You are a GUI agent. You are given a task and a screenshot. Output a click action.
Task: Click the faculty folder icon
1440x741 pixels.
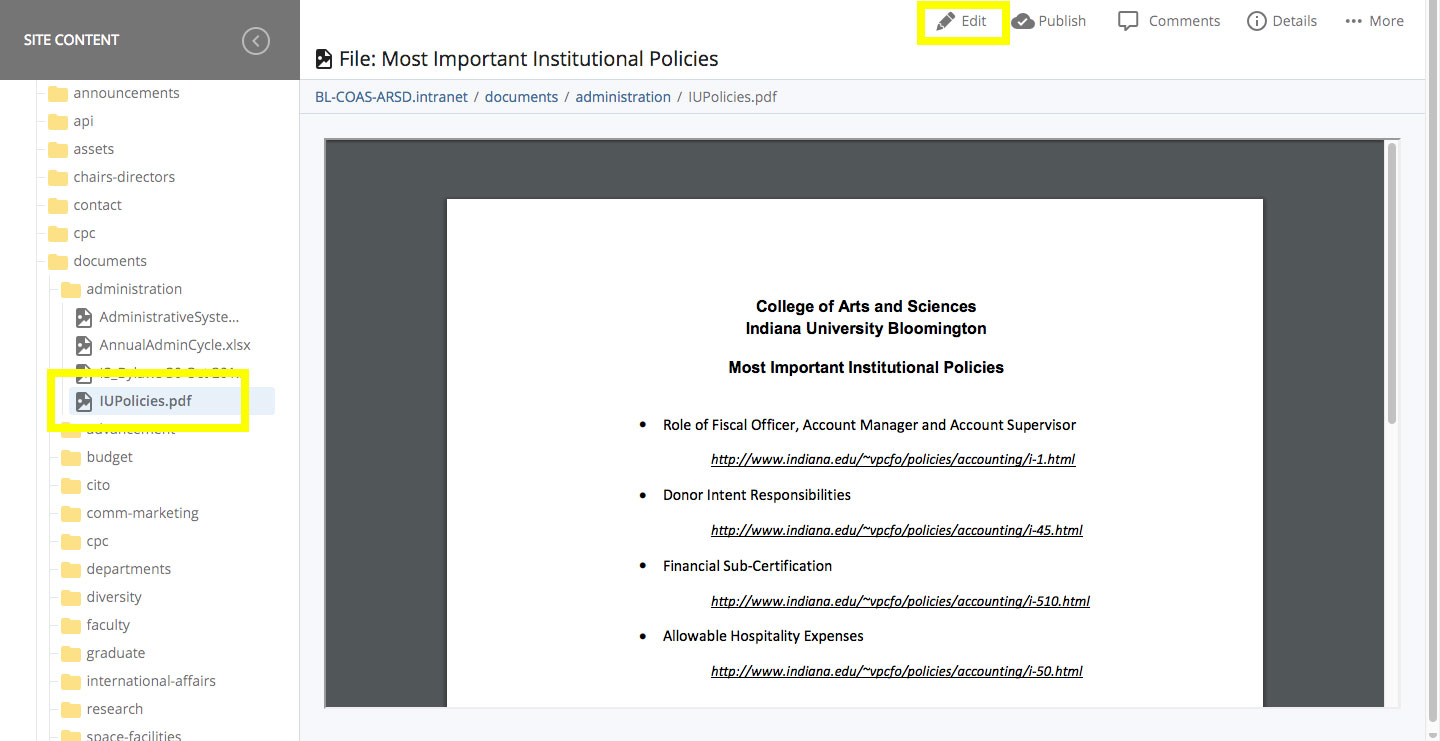[71, 625]
